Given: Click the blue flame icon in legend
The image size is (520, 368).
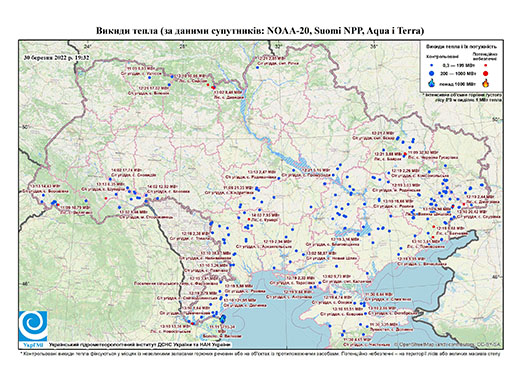Looking at the screenshot, I should coord(432,83).
